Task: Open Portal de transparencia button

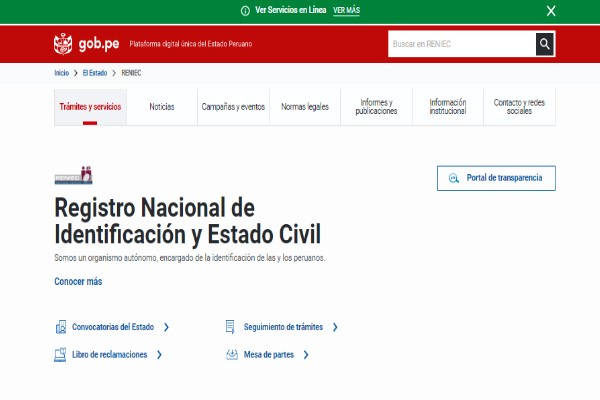Action: coord(496,178)
